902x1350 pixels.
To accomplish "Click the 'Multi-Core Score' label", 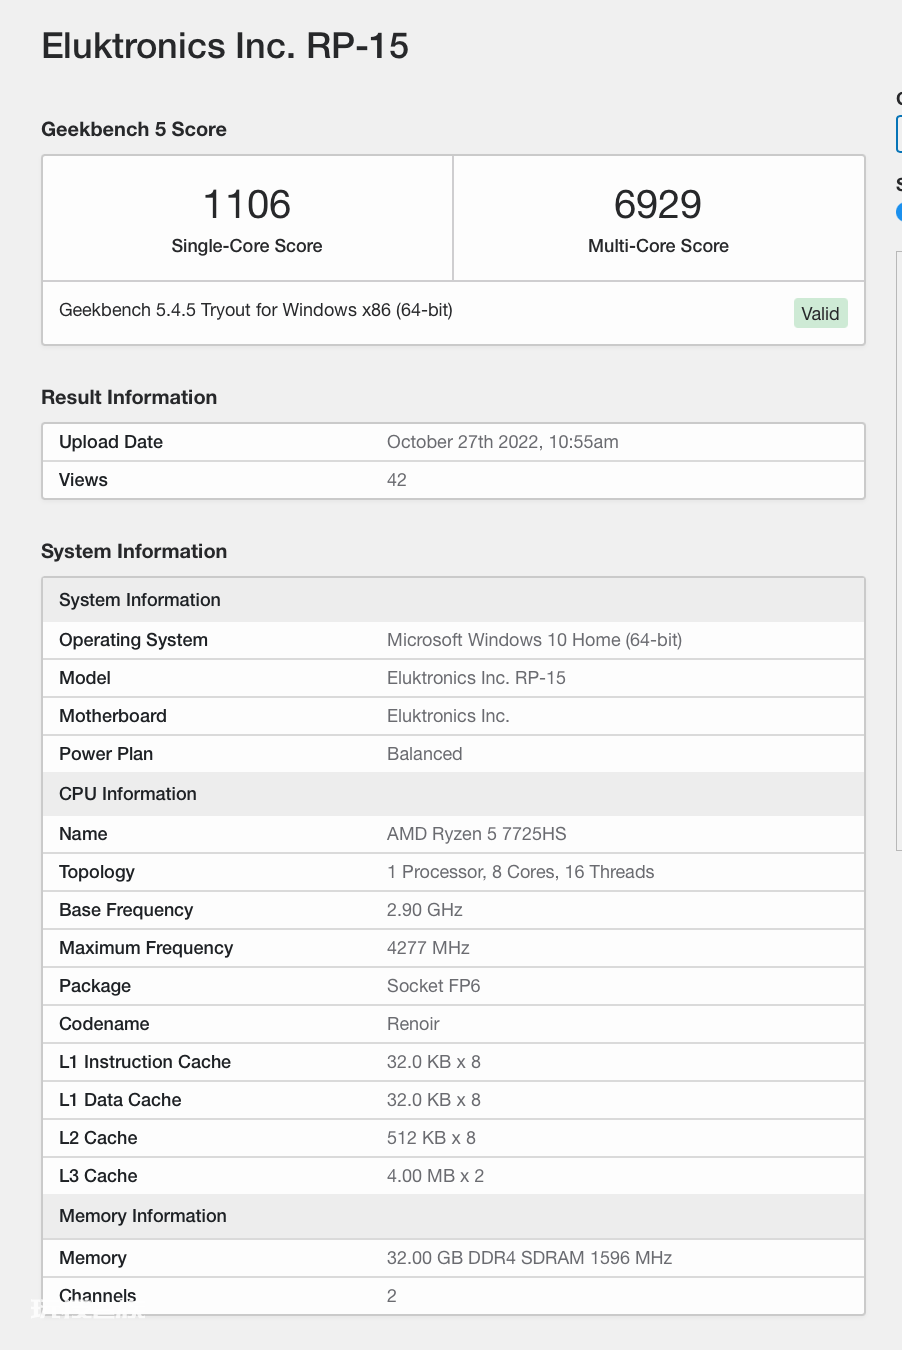I will tap(658, 246).
